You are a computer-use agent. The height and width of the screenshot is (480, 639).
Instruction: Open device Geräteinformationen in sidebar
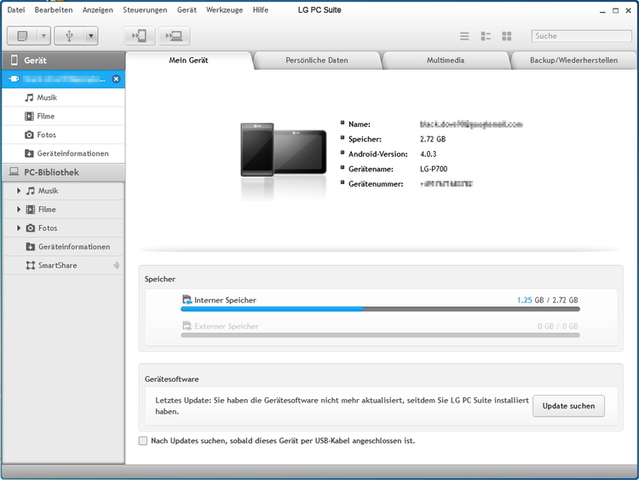click(64, 154)
